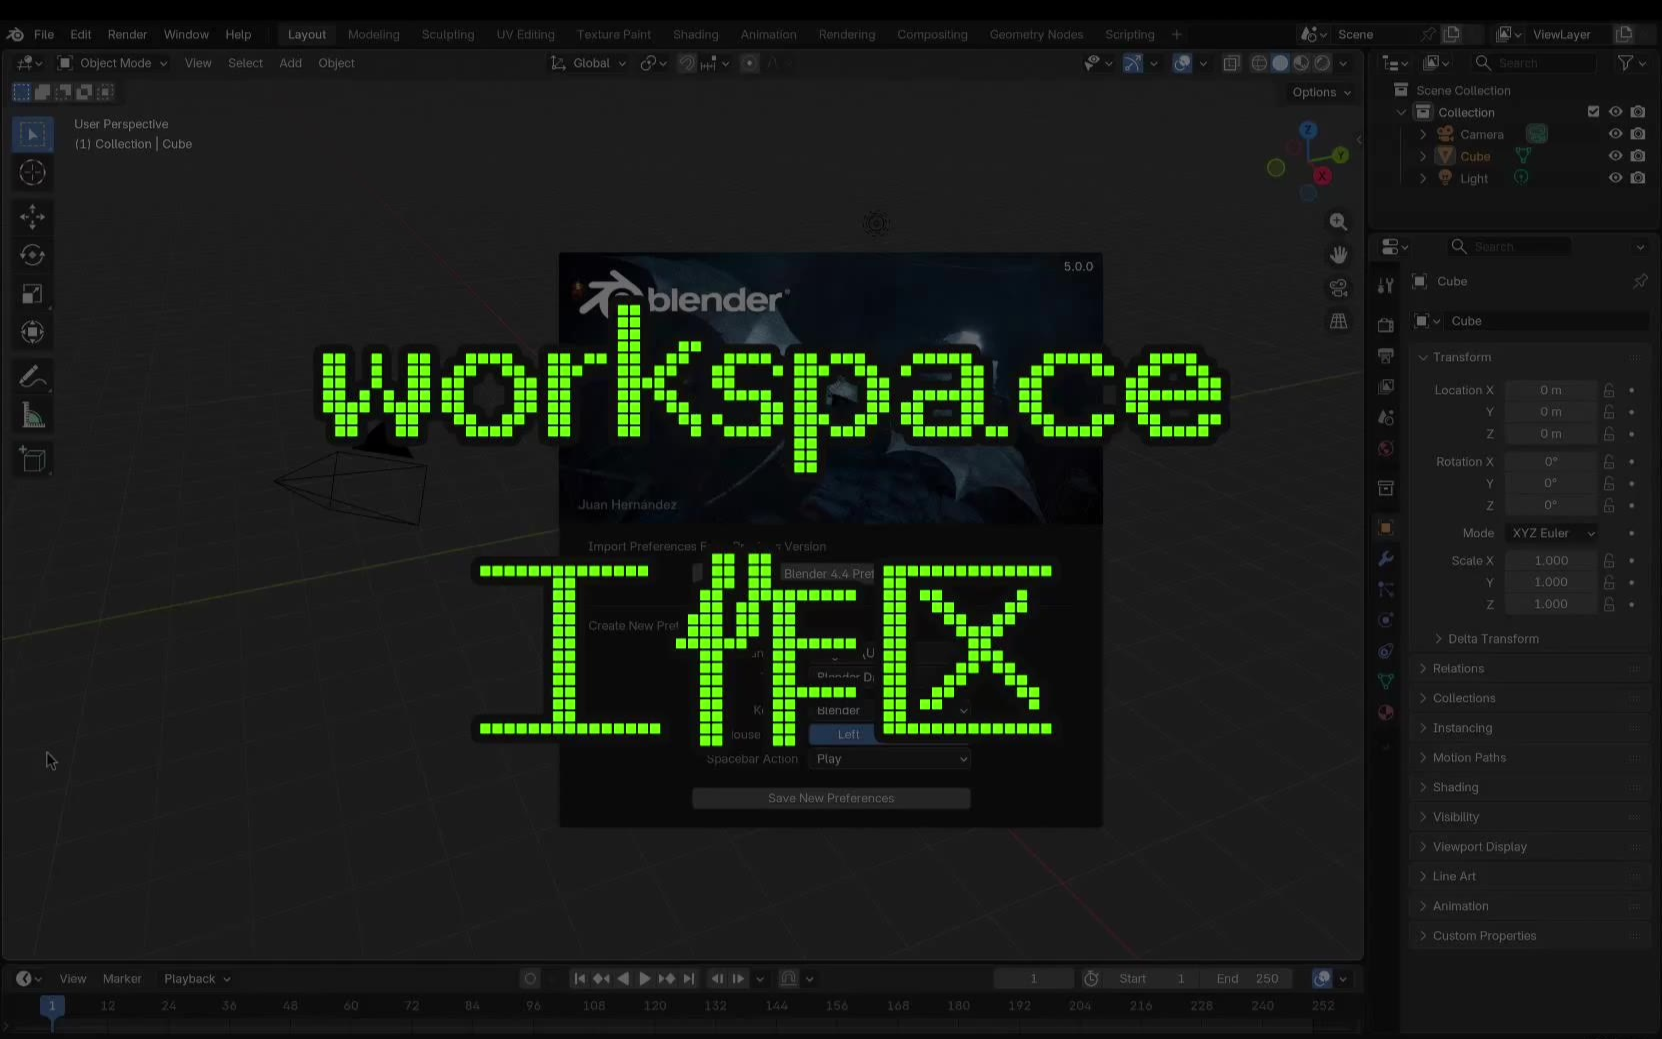Pick the Annotate pencil tool
1662x1039 pixels.
[x=32, y=377]
